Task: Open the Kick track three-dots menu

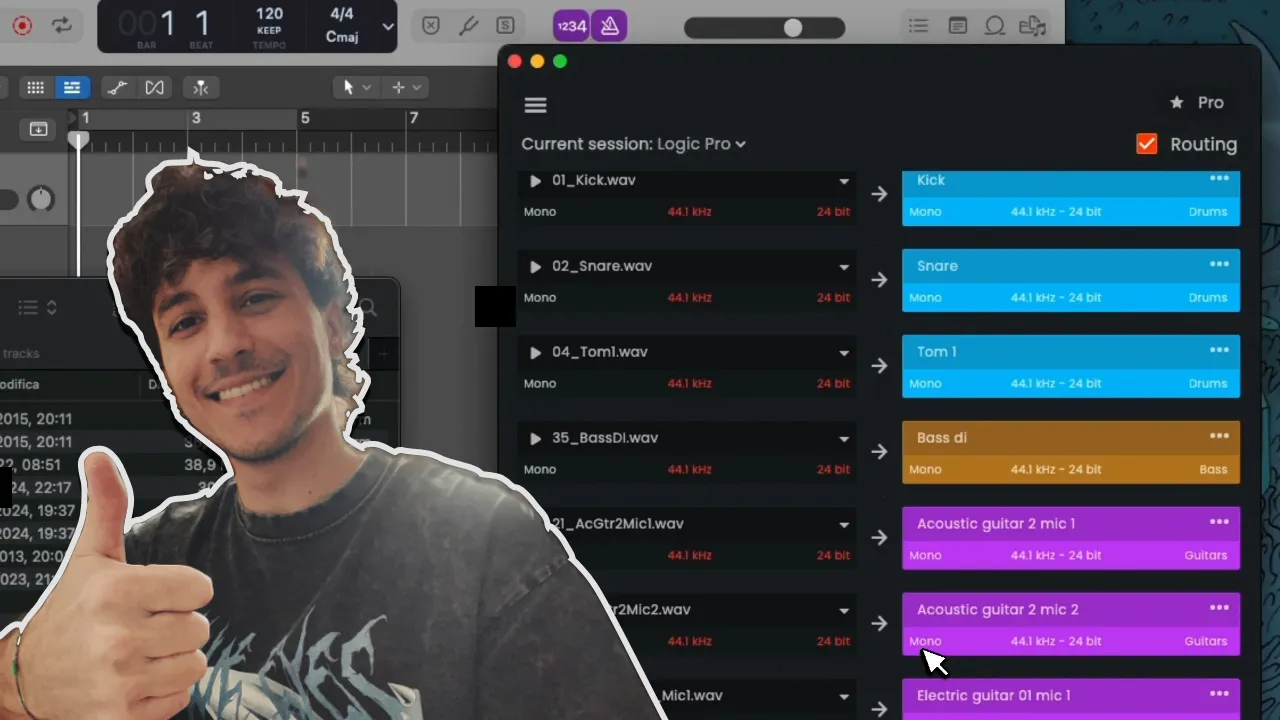Action: [x=1219, y=178]
